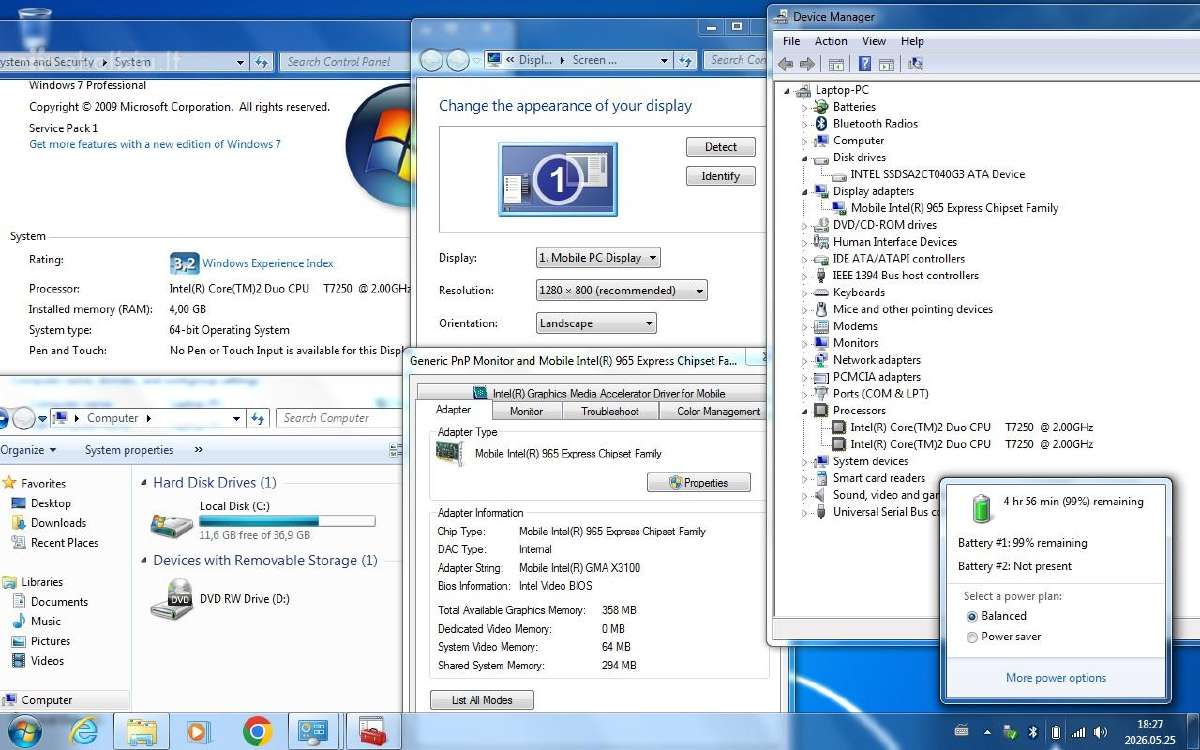This screenshot has width=1200, height=750.
Task: Click the Control Panel taskbar button
Action: coord(314,732)
